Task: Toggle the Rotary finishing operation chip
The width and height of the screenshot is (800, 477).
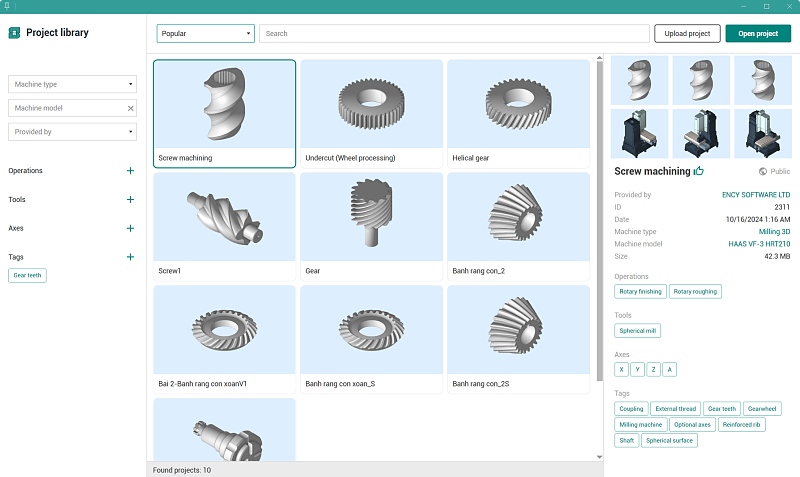Action: 640,292
